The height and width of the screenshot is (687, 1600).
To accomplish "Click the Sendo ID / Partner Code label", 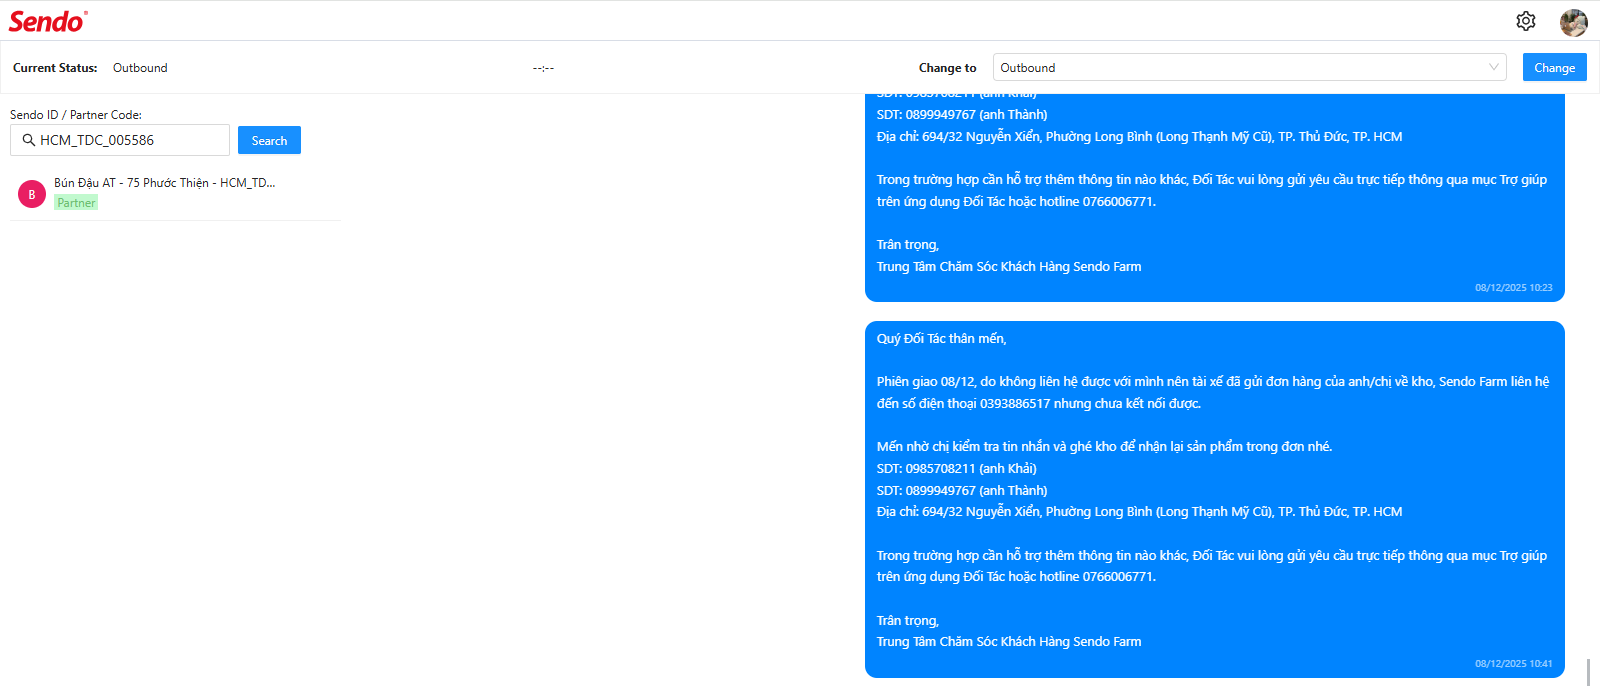I will (x=76, y=115).
